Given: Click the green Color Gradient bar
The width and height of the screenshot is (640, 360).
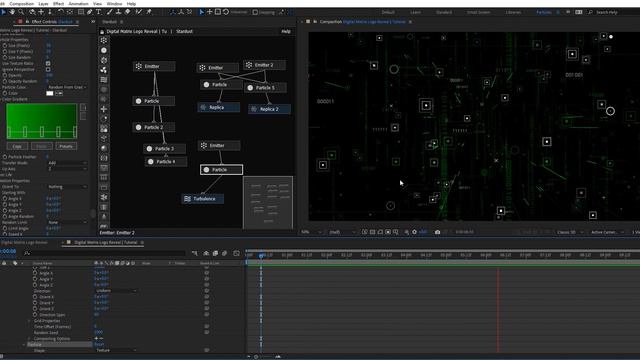Looking at the screenshot, I should click(x=42, y=121).
